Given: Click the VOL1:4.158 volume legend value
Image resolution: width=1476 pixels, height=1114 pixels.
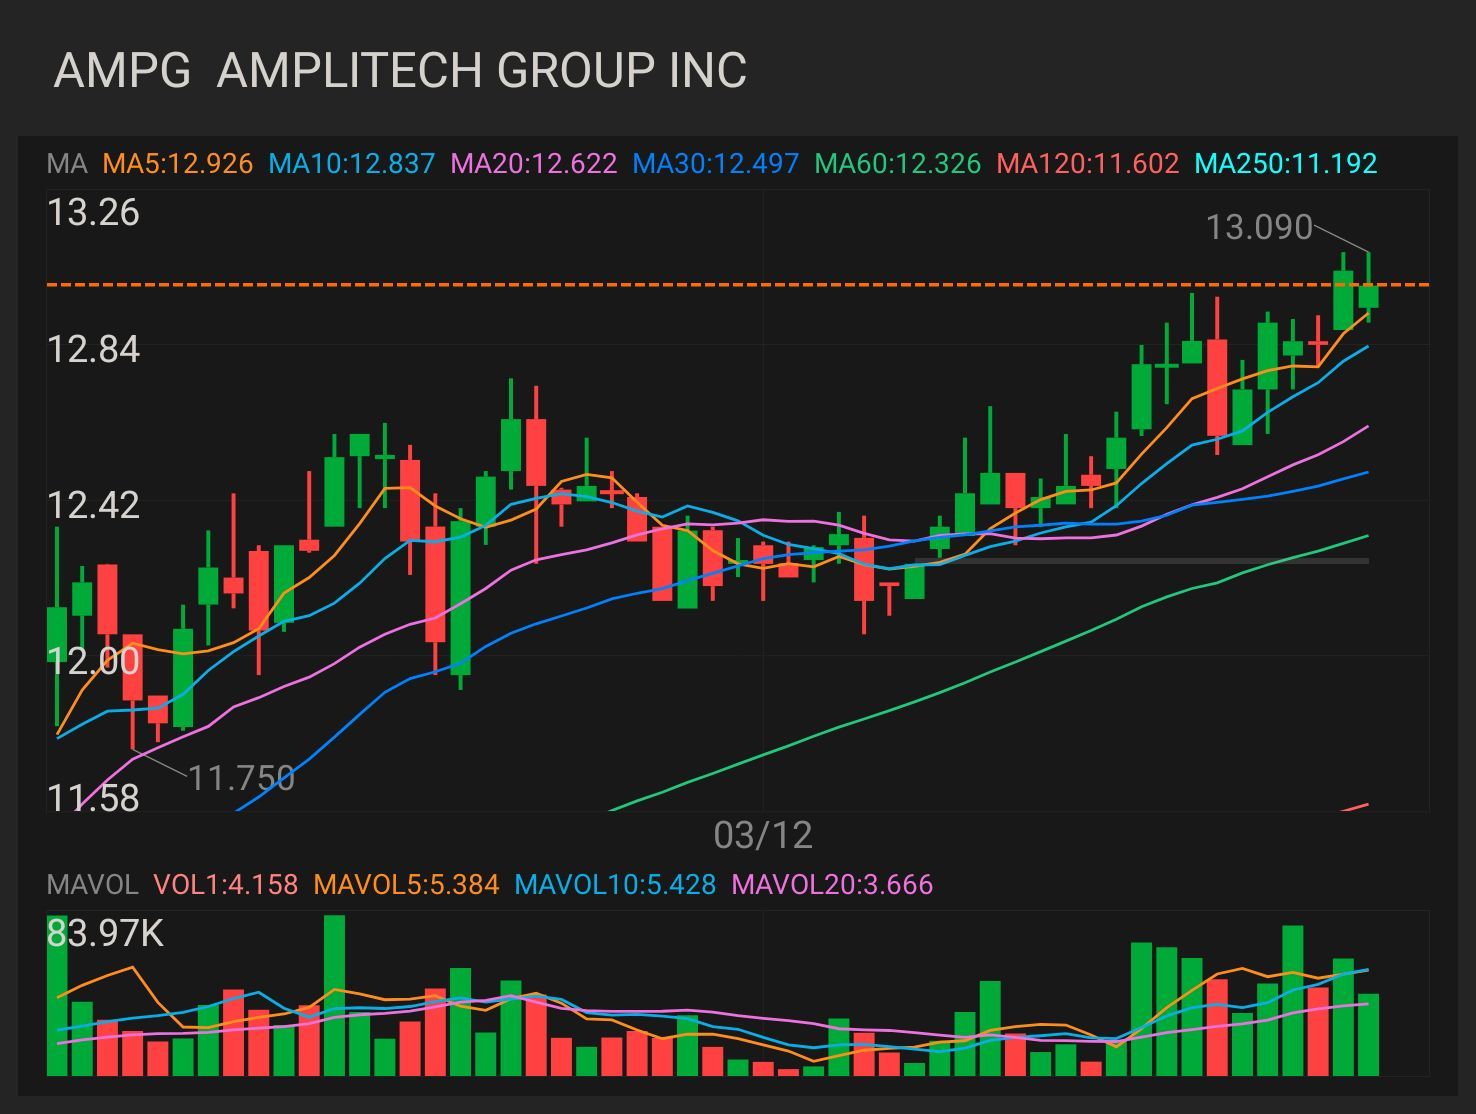Looking at the screenshot, I should pos(226,884).
